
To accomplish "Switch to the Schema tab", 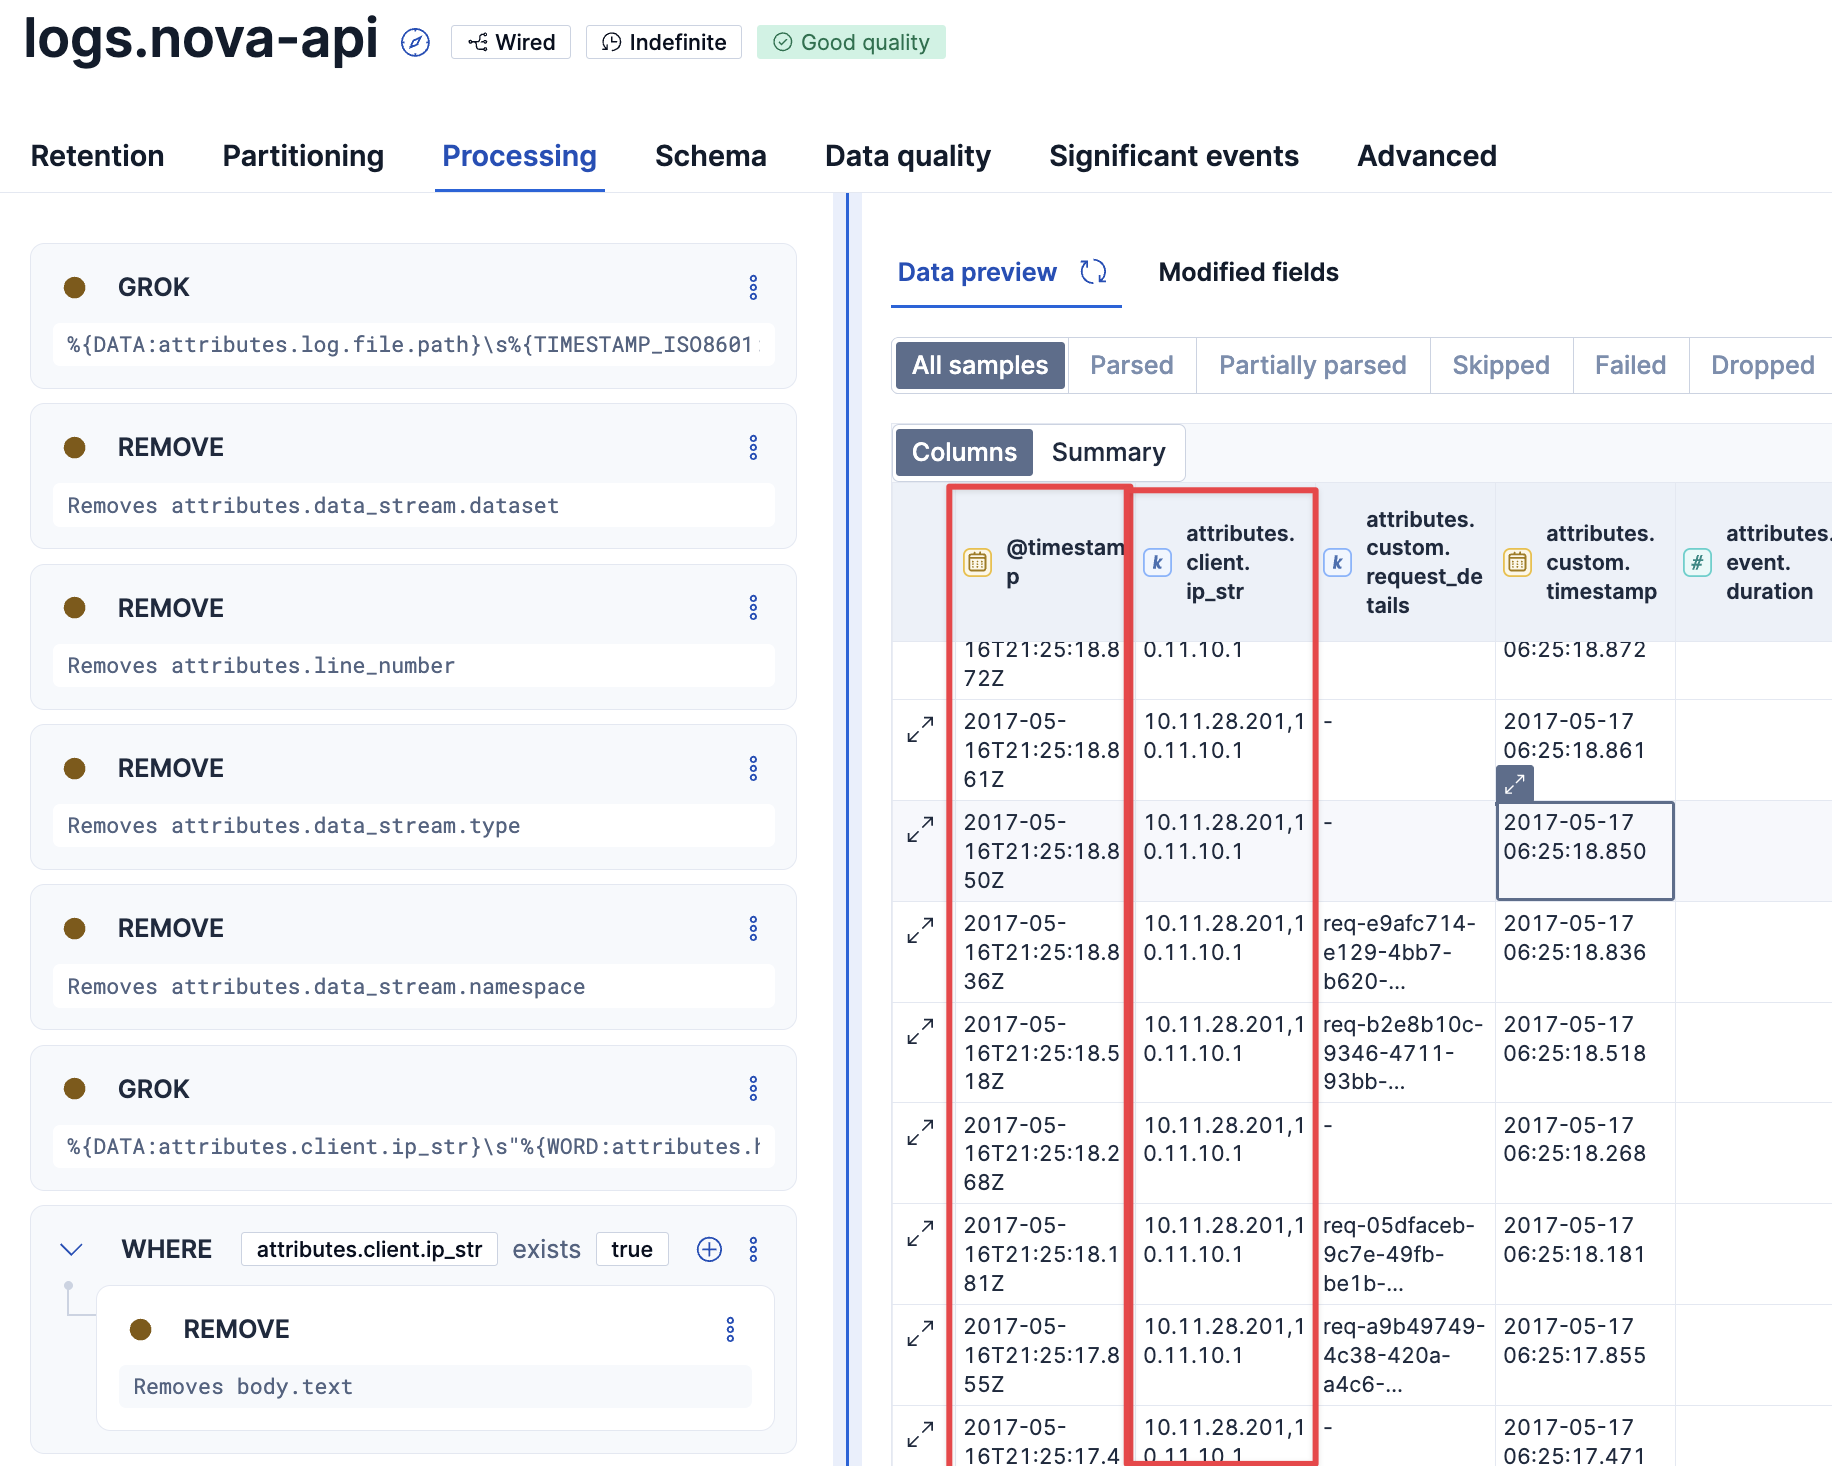I will coord(711,156).
